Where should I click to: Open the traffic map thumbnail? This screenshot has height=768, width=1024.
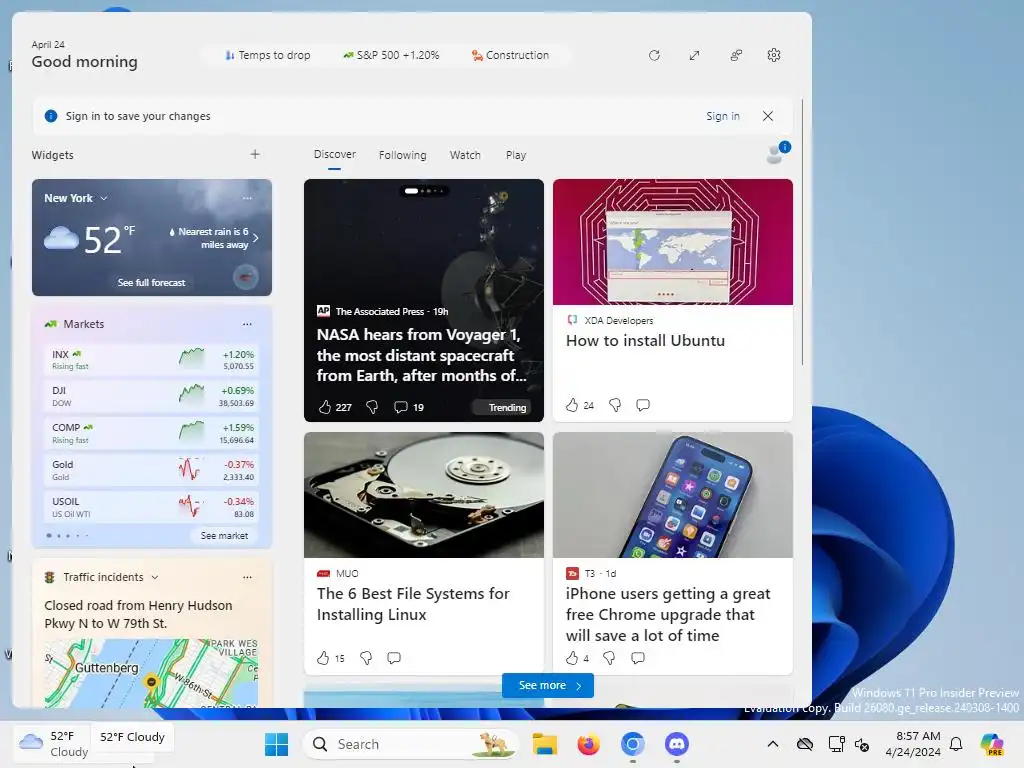tap(152, 673)
